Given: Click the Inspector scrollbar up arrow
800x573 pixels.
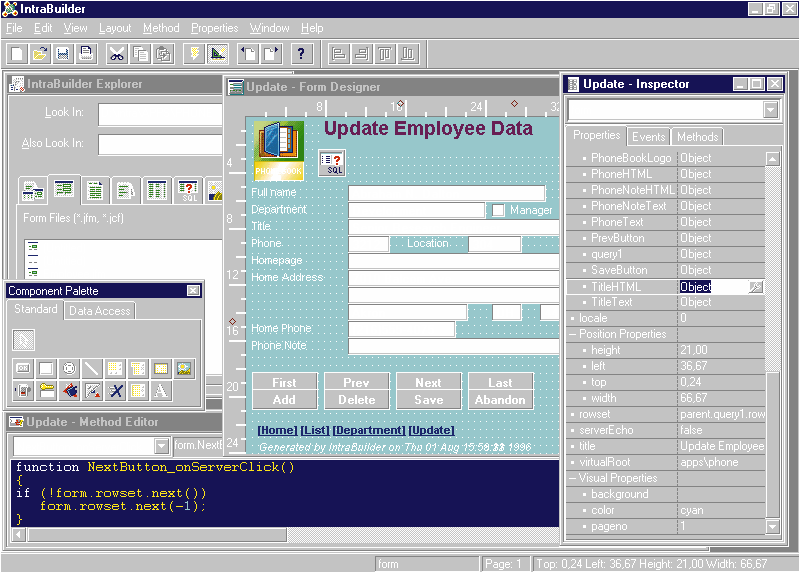Looking at the screenshot, I should pyautogui.click(x=772, y=159).
